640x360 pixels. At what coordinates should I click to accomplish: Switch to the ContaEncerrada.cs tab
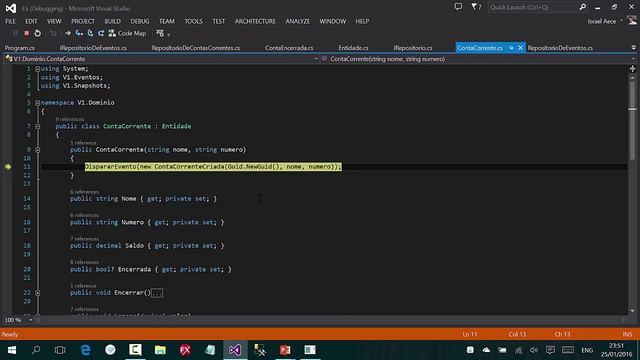pos(289,48)
